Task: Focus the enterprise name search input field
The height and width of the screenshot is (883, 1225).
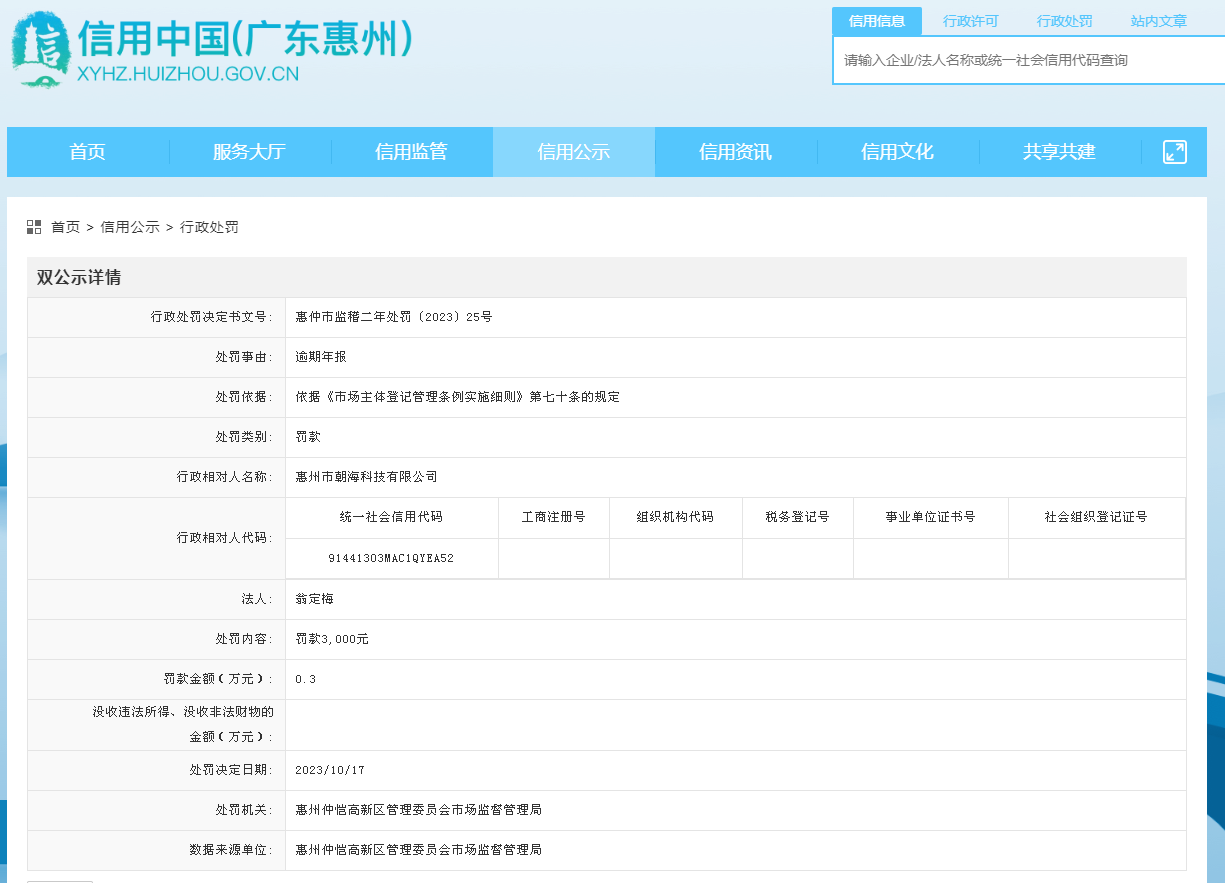Action: [x=1028, y=60]
